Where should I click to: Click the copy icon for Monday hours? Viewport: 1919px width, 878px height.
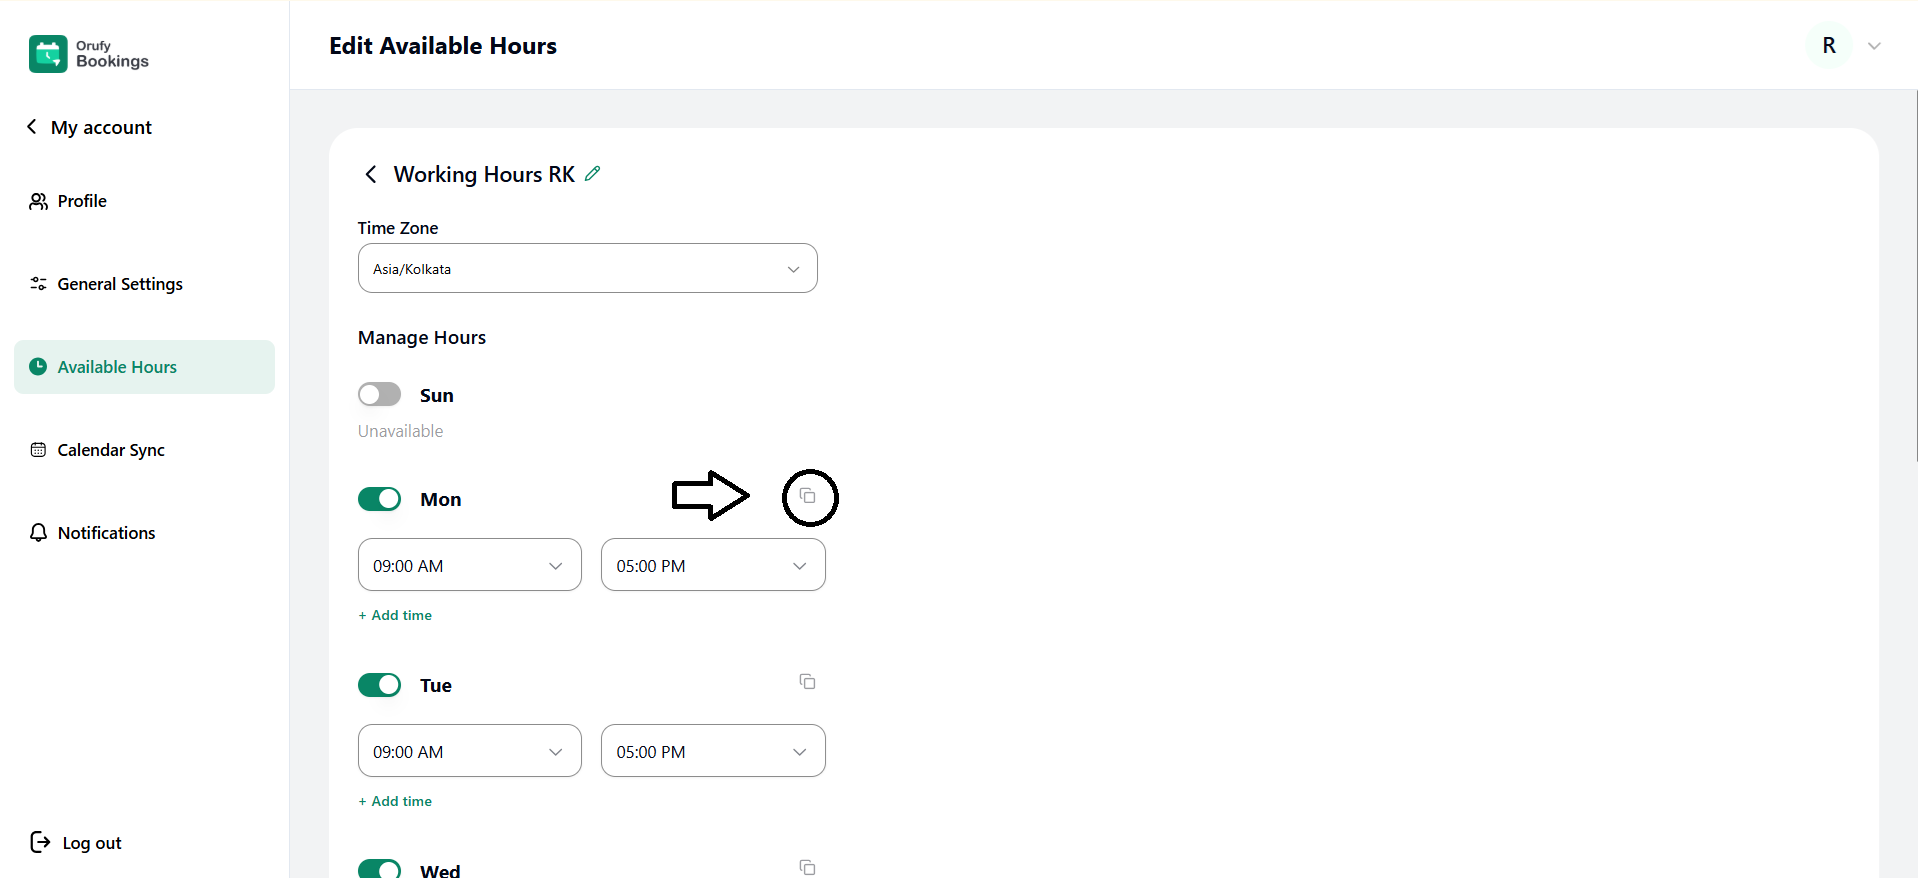[x=808, y=496]
